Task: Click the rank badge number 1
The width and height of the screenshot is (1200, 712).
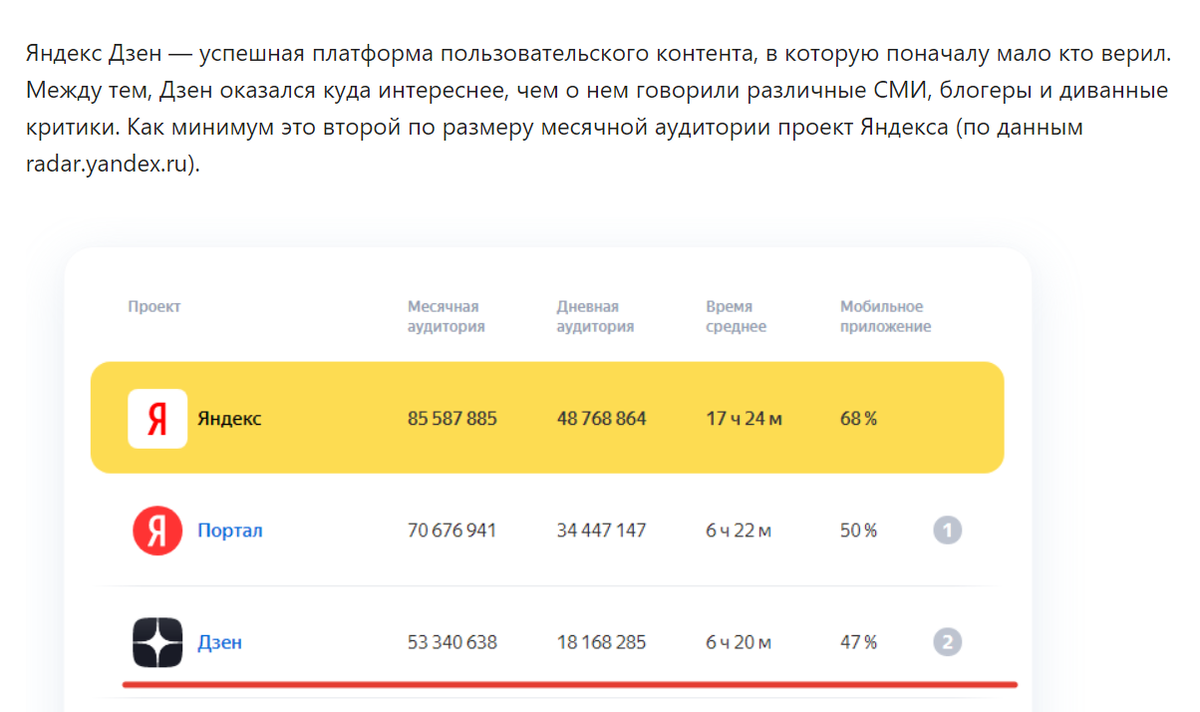Action: [947, 530]
